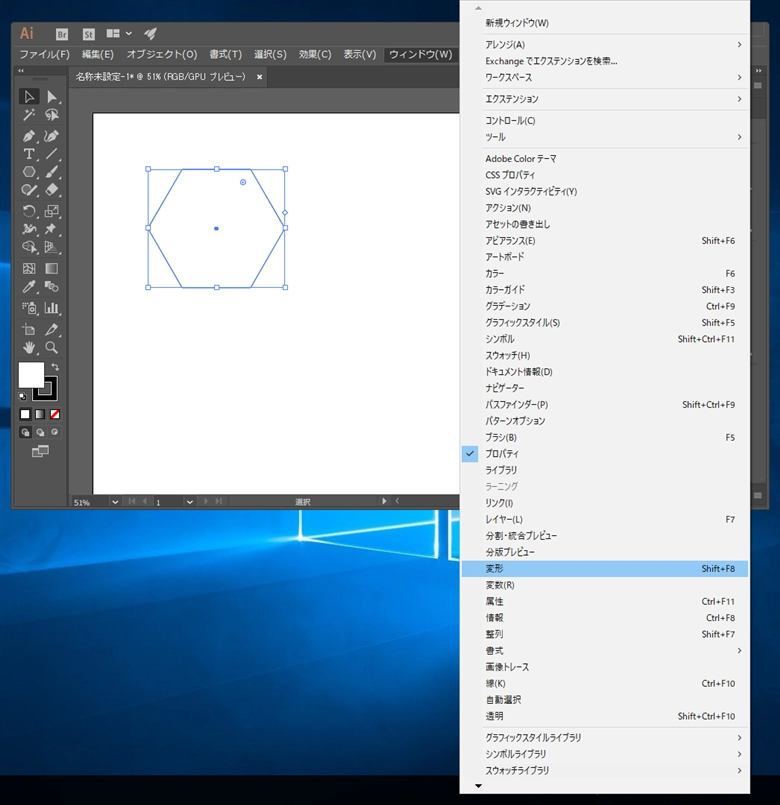Select the Scale tool
This screenshot has height=805, width=780.
point(52,211)
